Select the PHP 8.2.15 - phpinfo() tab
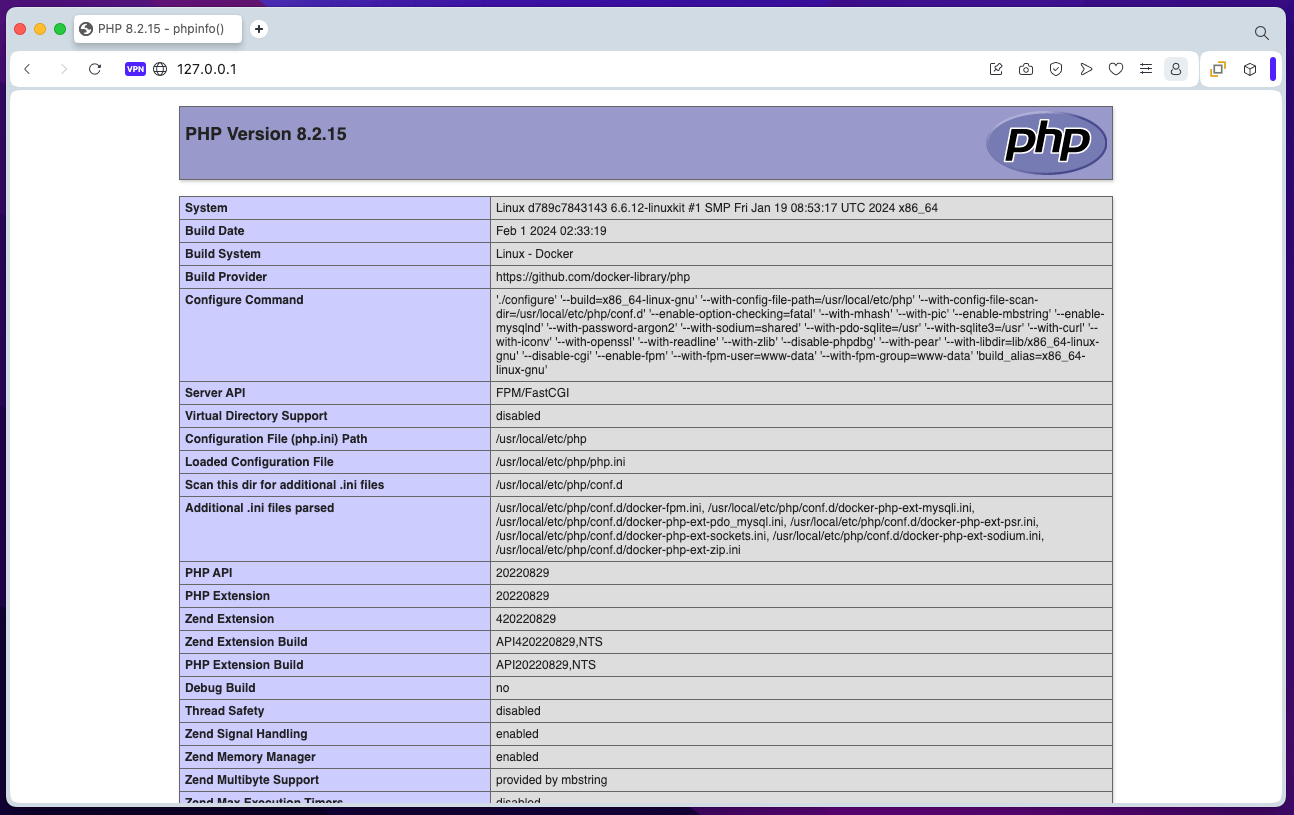 coord(160,29)
